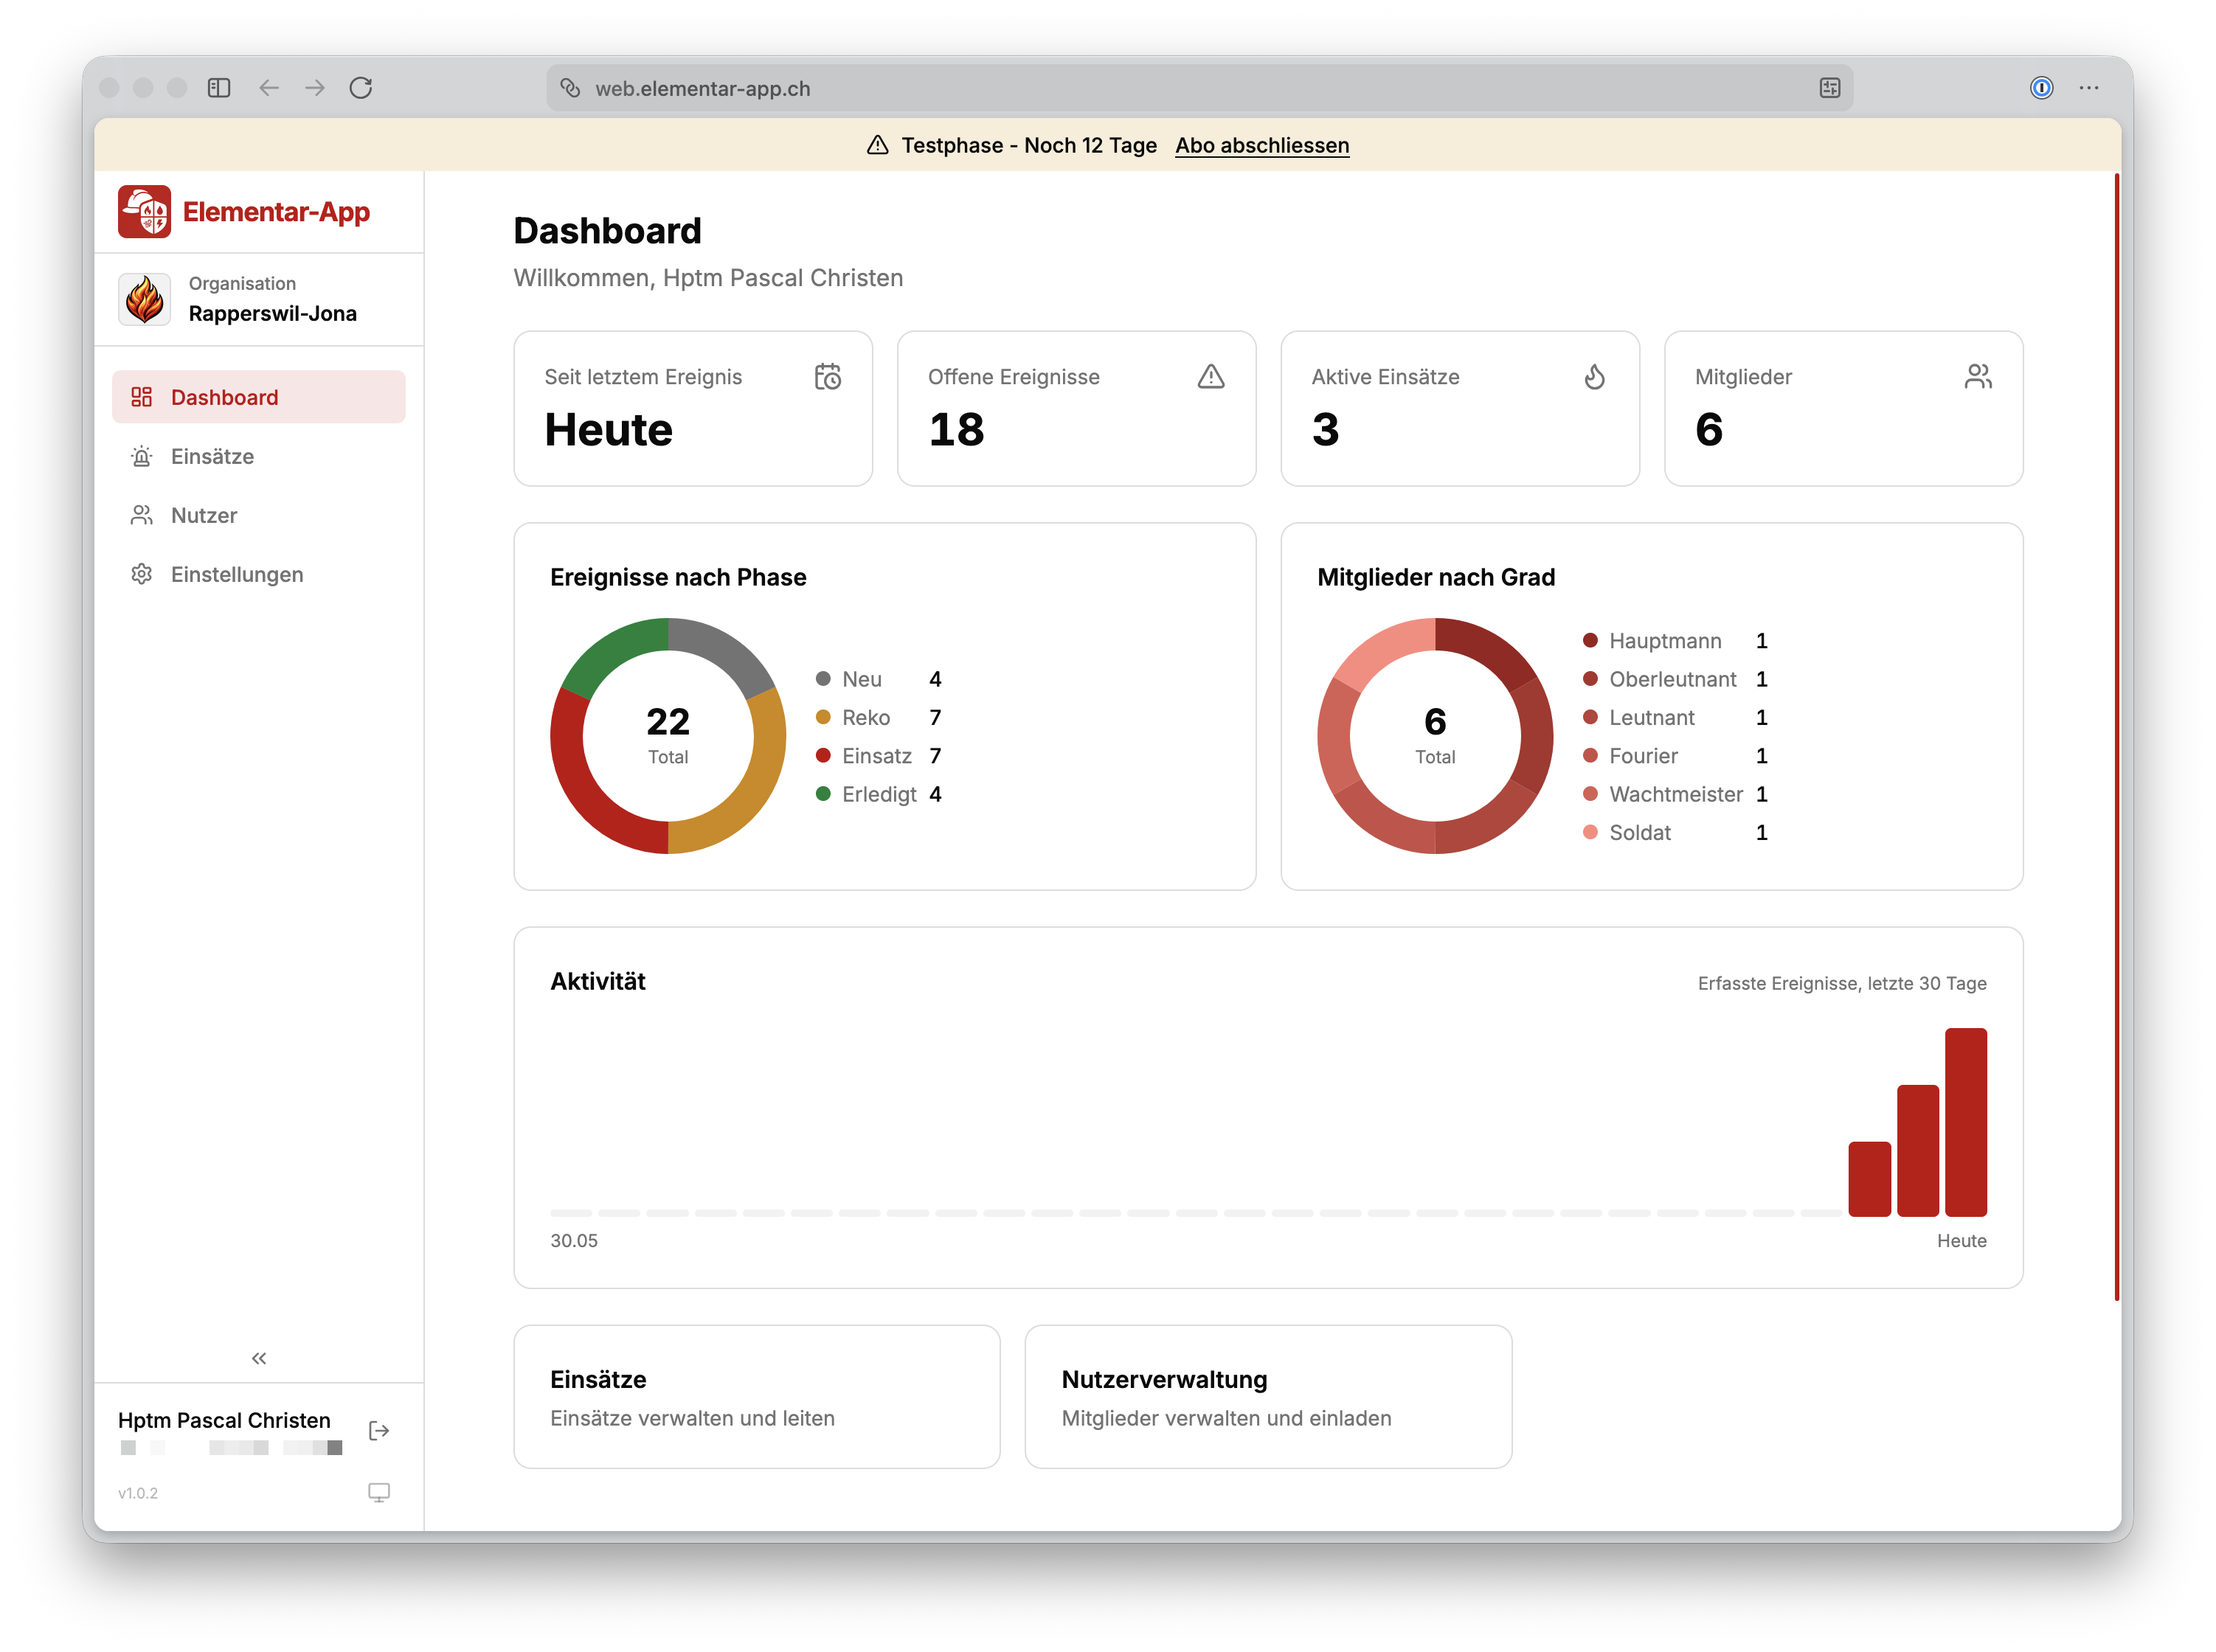Click the tallest Heute activity bar

click(1965, 1122)
